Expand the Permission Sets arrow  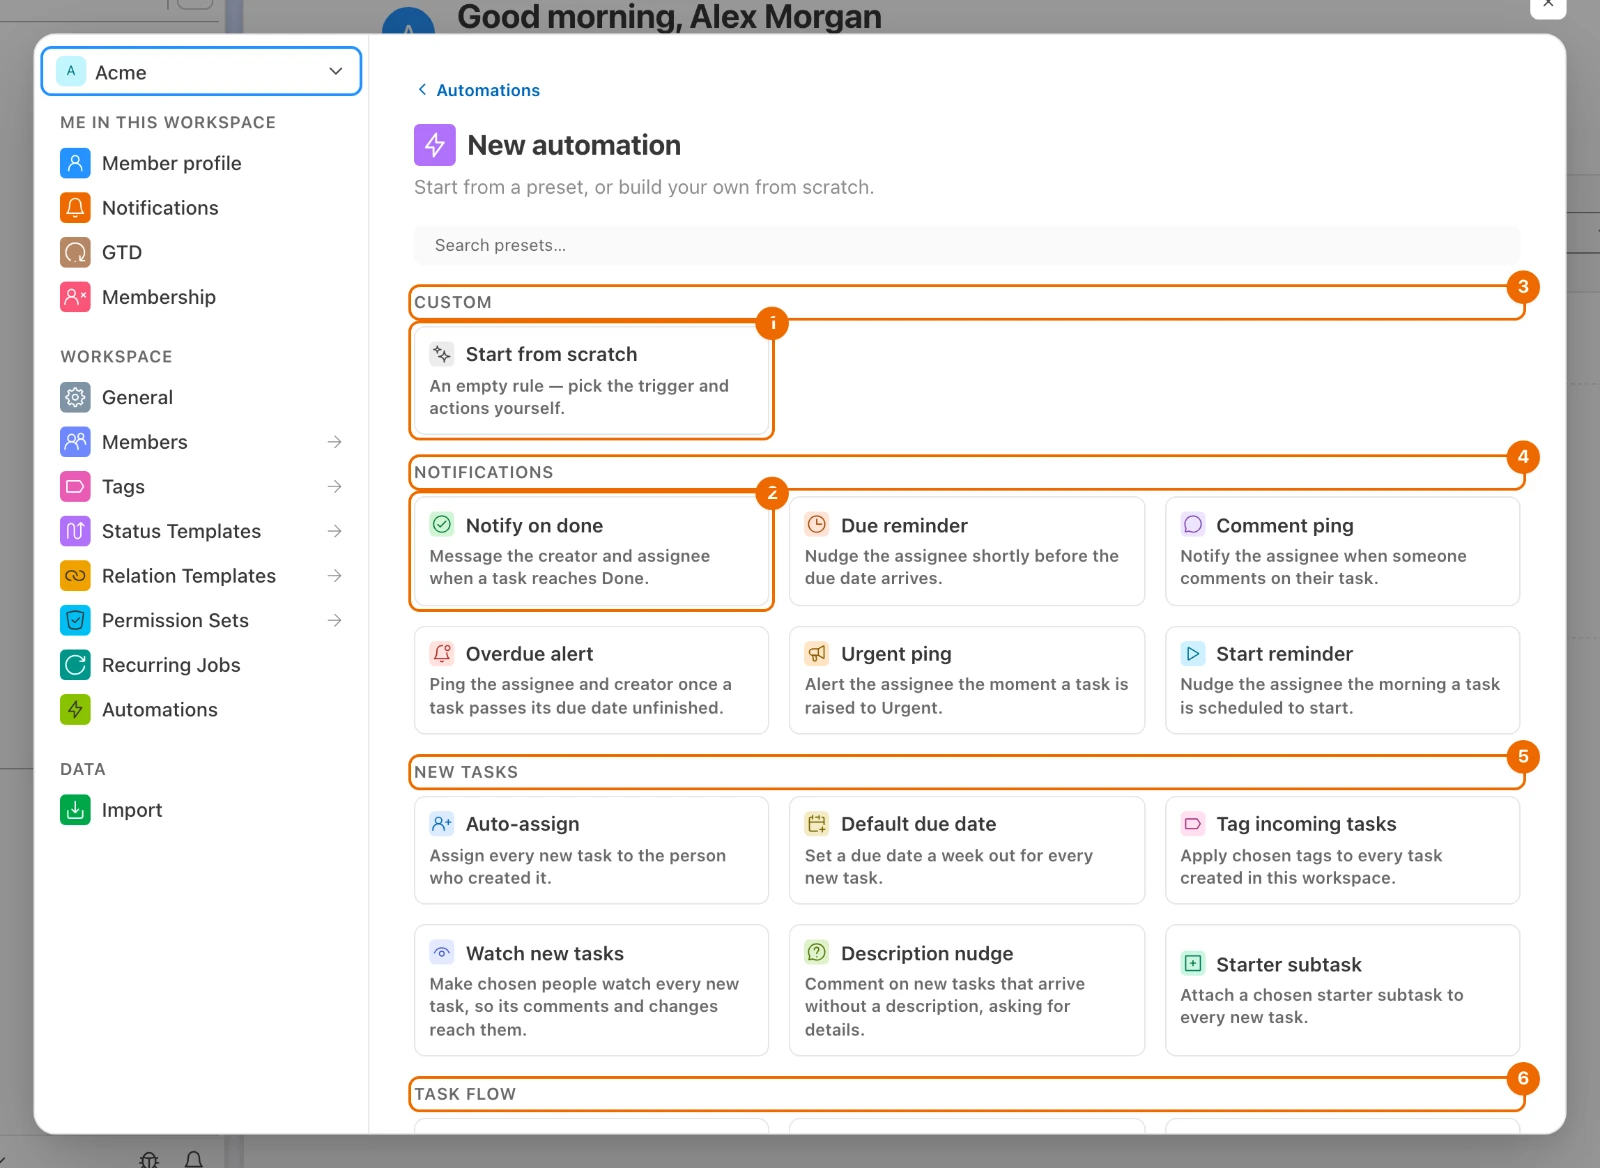335,620
